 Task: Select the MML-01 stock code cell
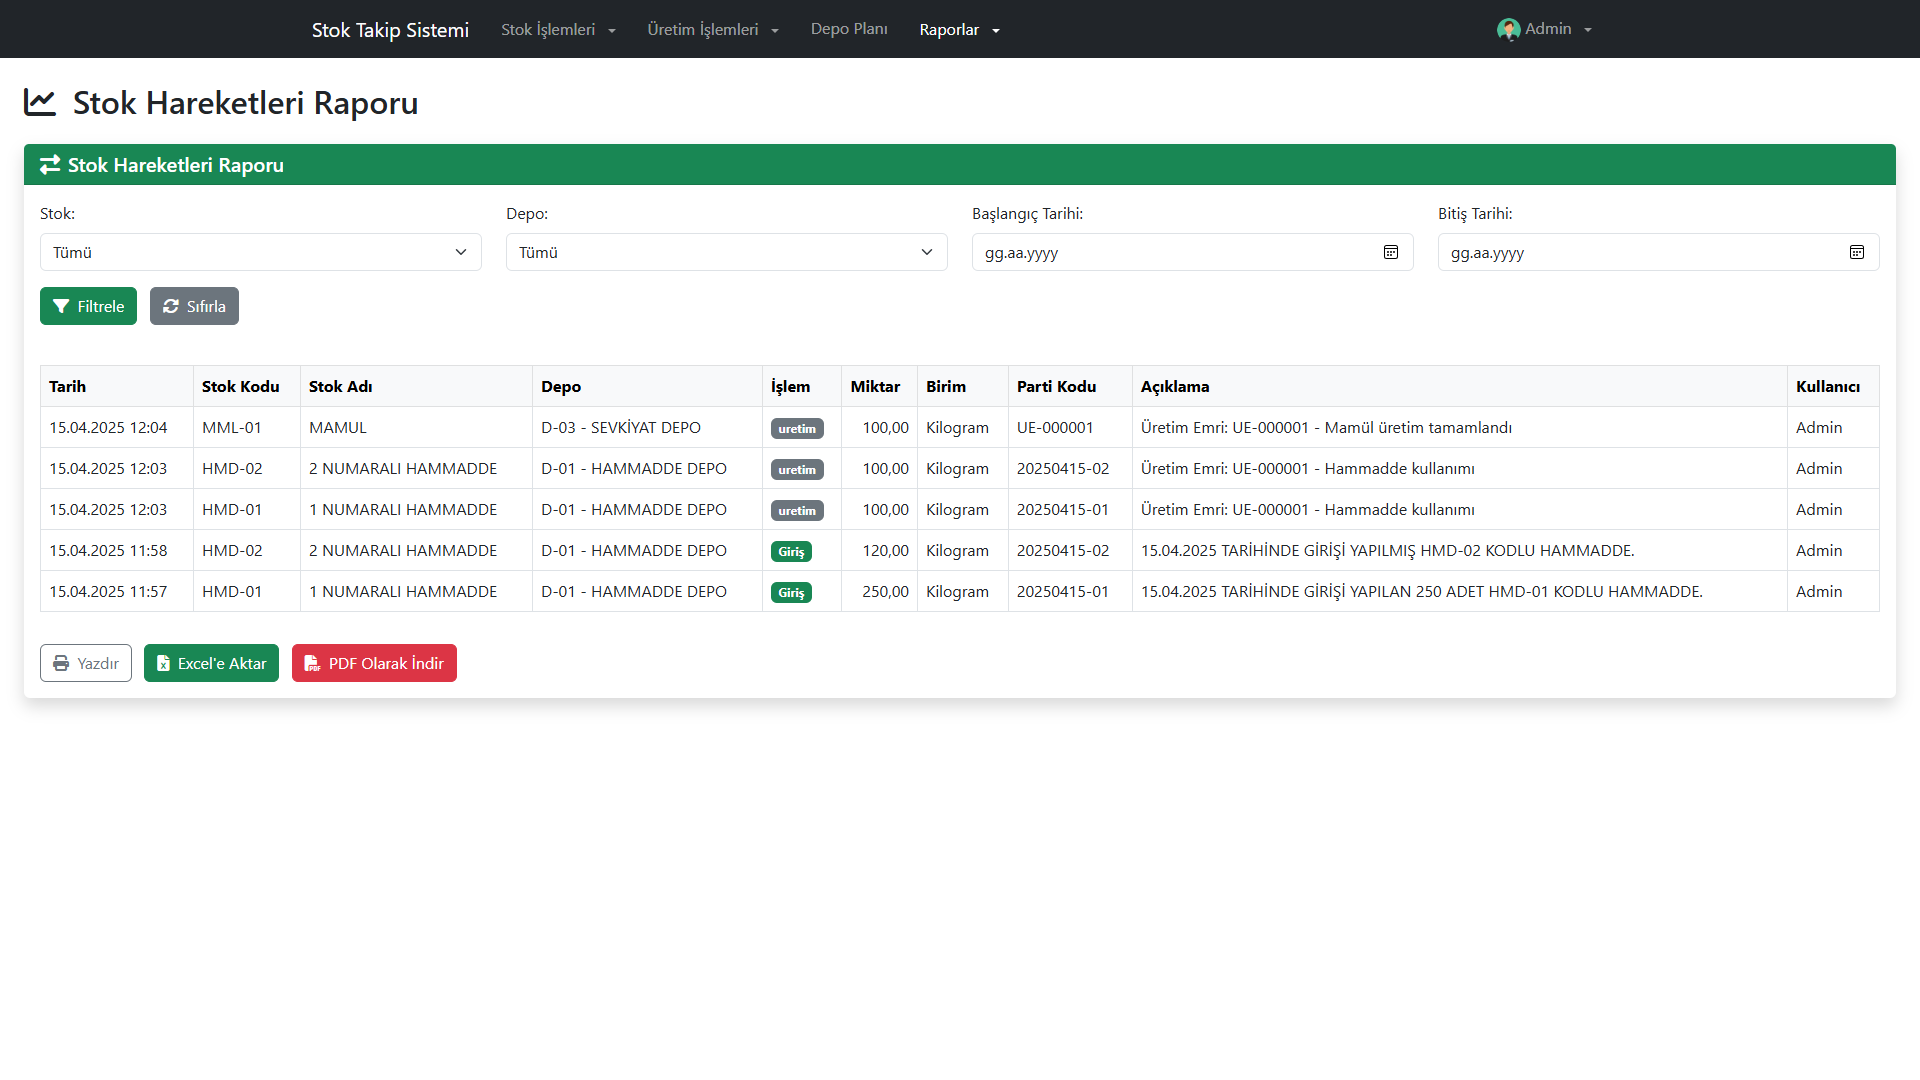[x=247, y=427]
